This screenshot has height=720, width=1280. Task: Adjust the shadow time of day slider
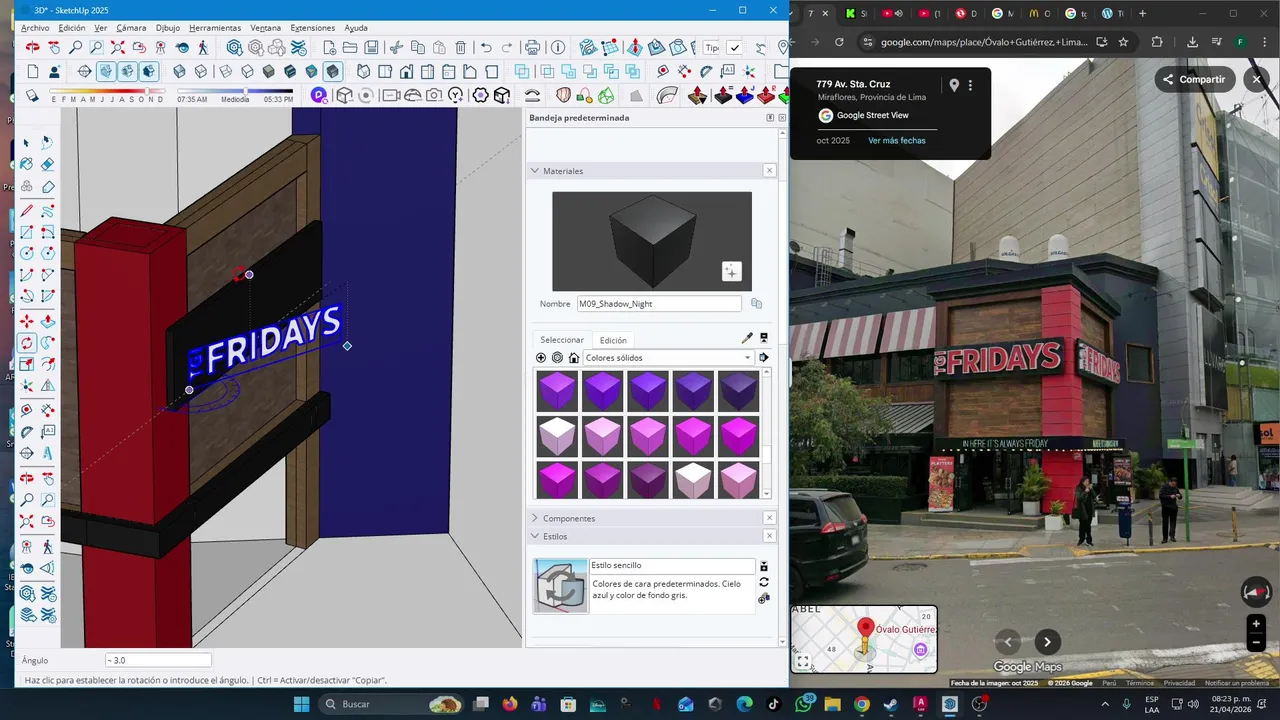click(246, 91)
